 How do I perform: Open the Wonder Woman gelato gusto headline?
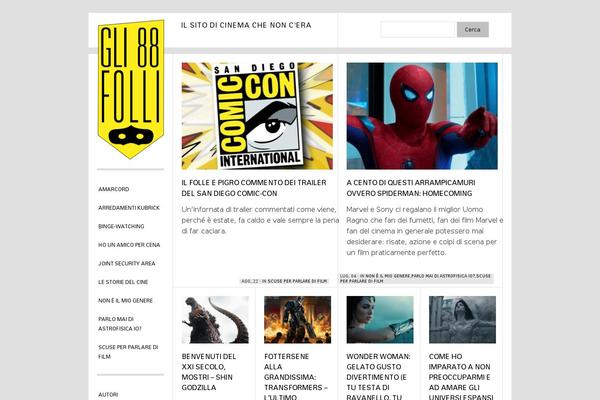coord(378,377)
